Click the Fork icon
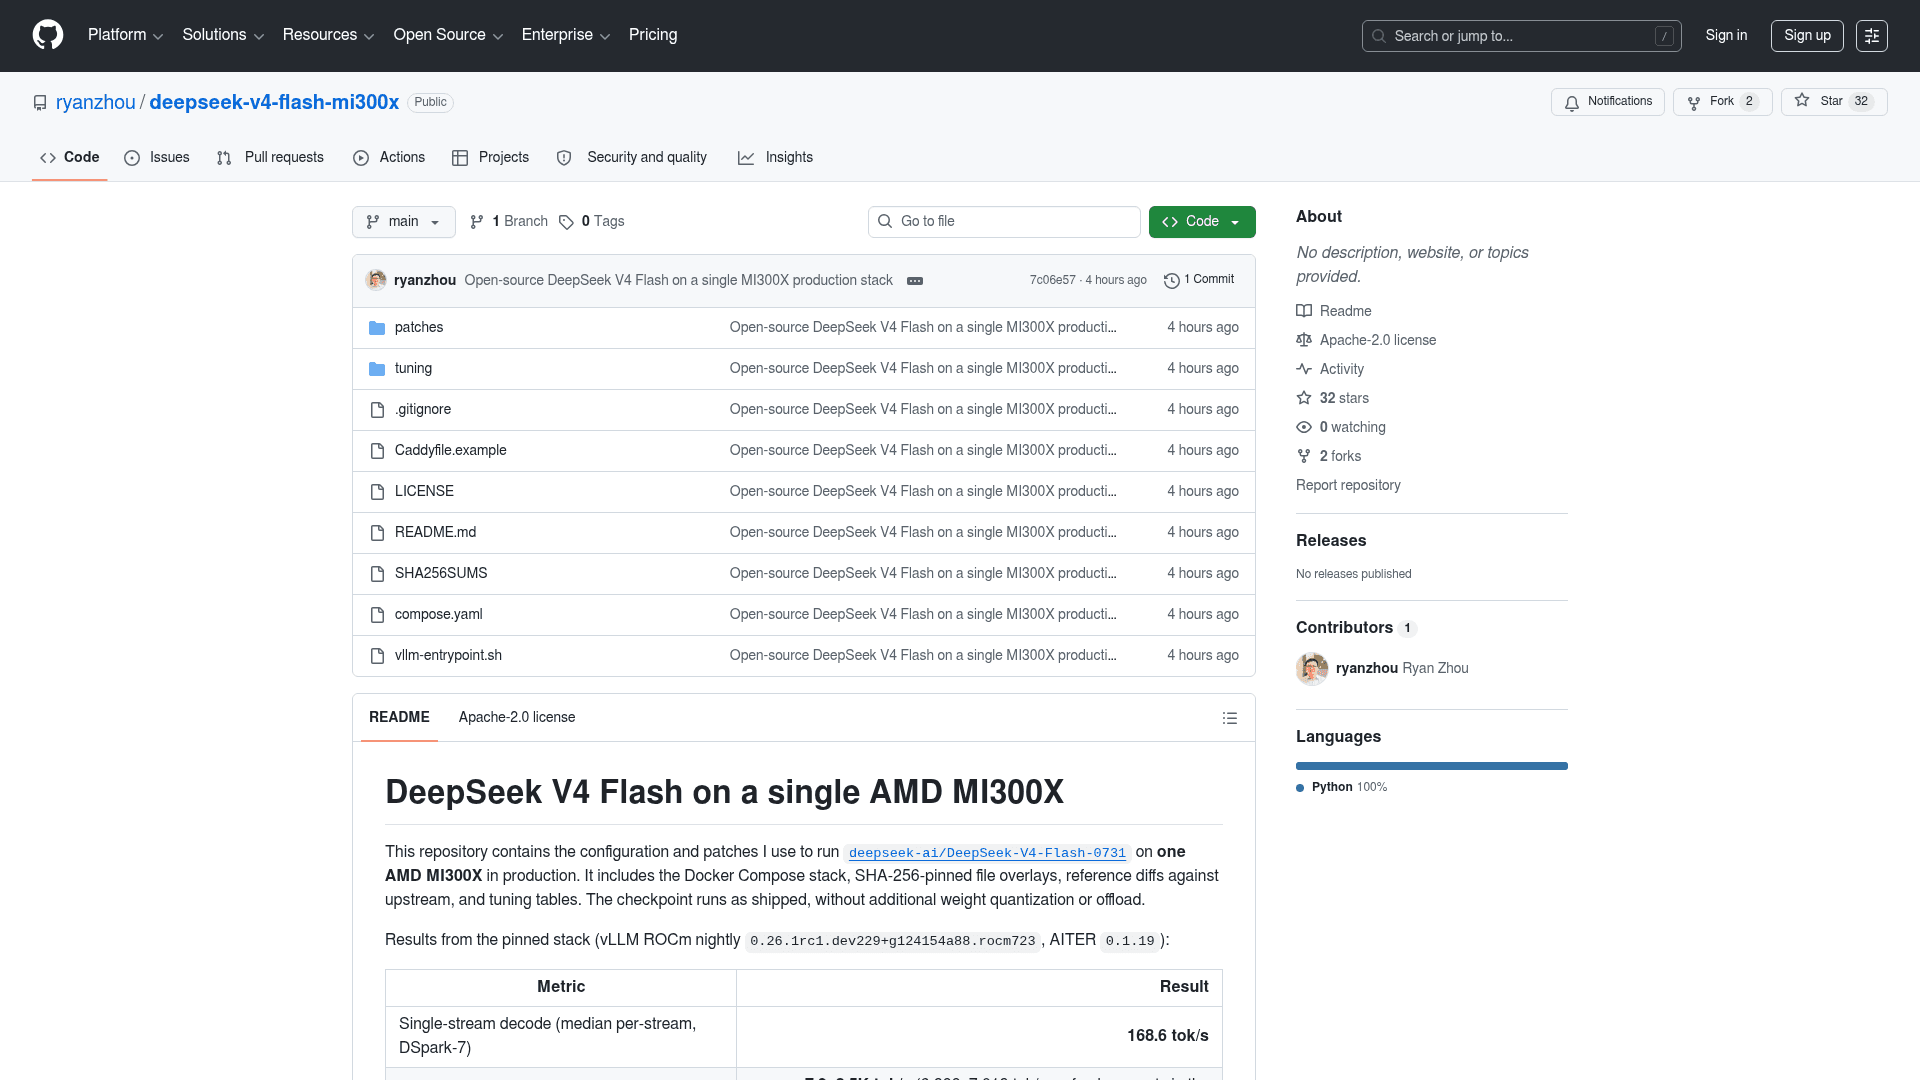1920x1080 pixels. click(x=1694, y=102)
